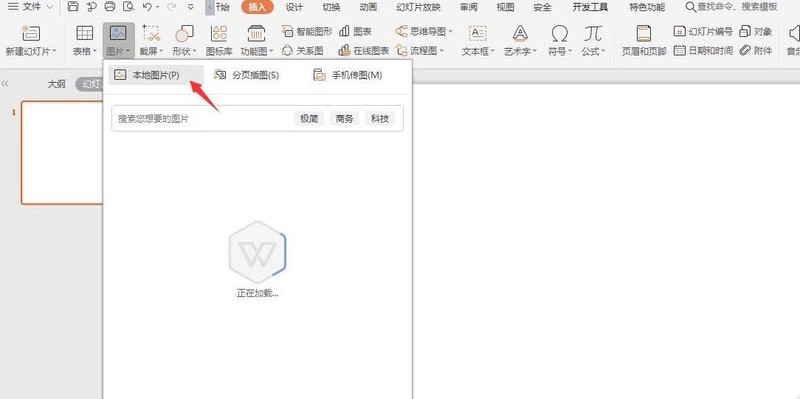Expand the quick access toolbar customize arrow
This screenshot has width=800, height=399.
190,7
